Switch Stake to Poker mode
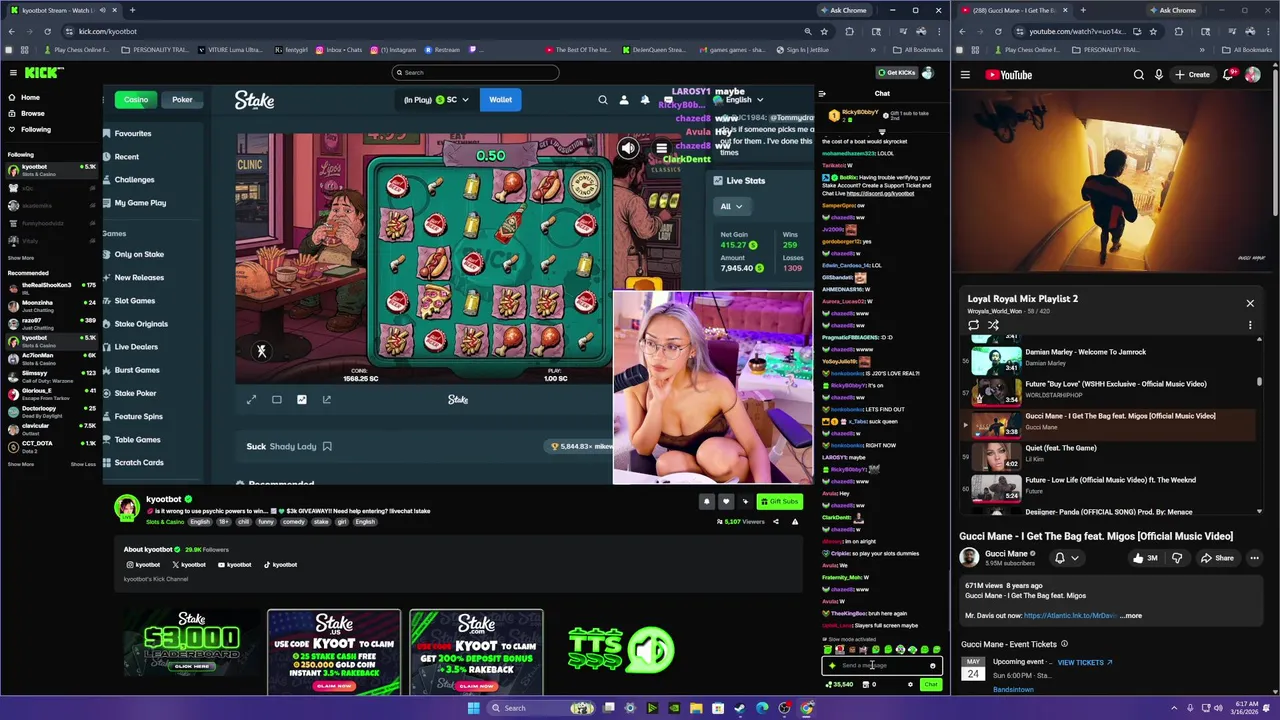1280x720 pixels. (x=182, y=100)
